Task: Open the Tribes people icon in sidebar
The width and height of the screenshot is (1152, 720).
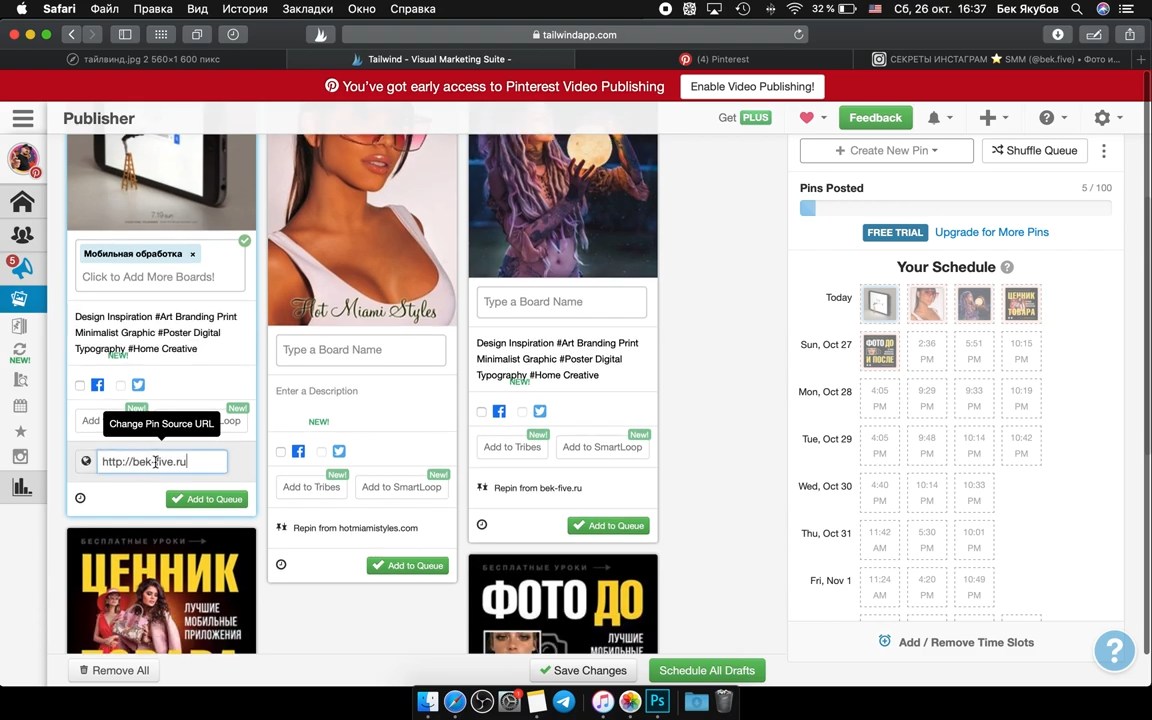Action: (x=22, y=235)
